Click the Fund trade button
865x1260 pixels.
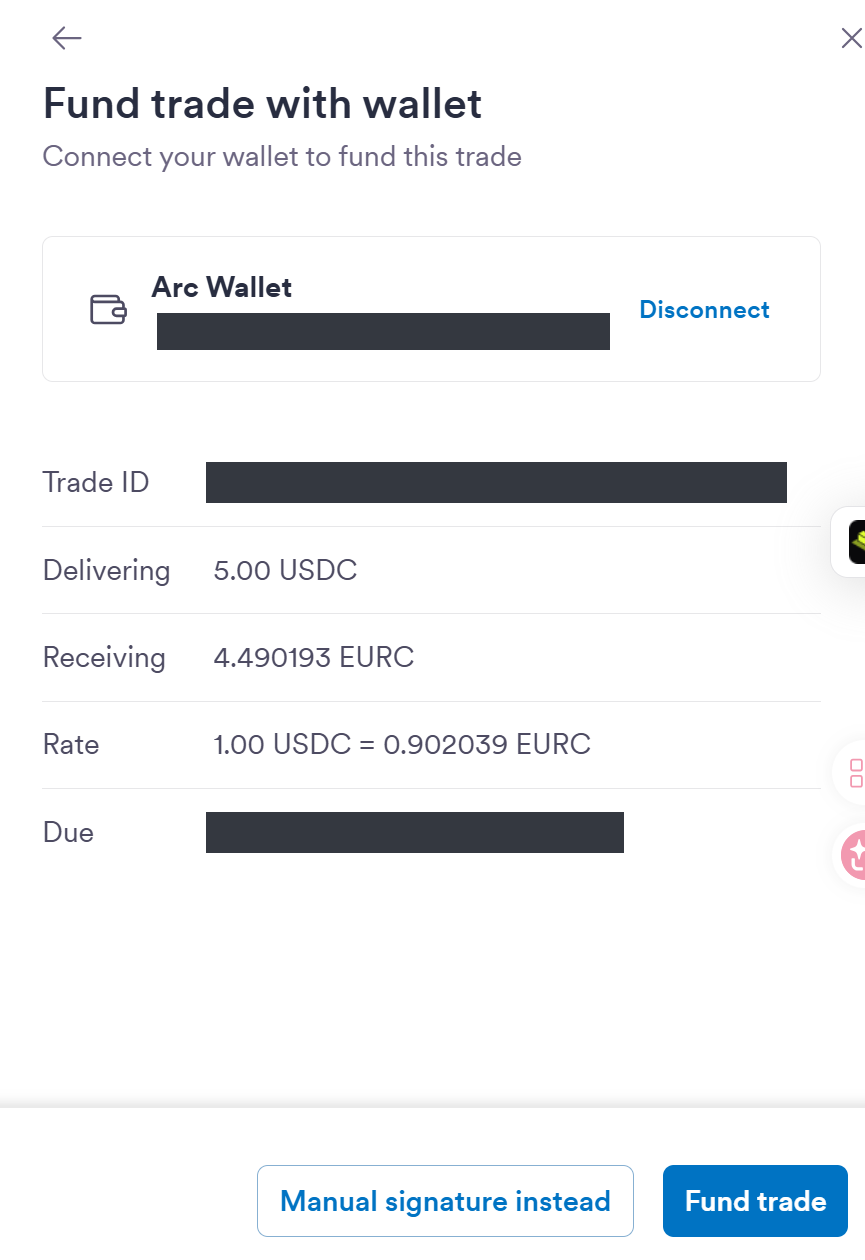coord(755,1201)
